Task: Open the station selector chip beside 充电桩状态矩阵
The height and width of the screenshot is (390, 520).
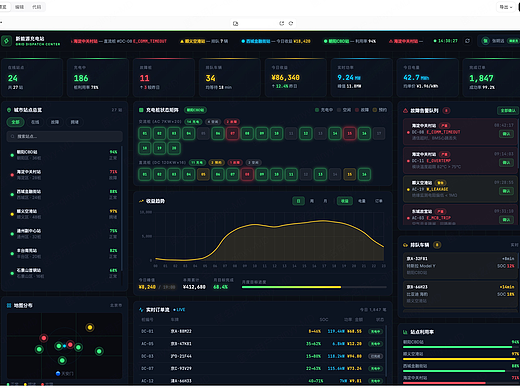Action: 195,110
